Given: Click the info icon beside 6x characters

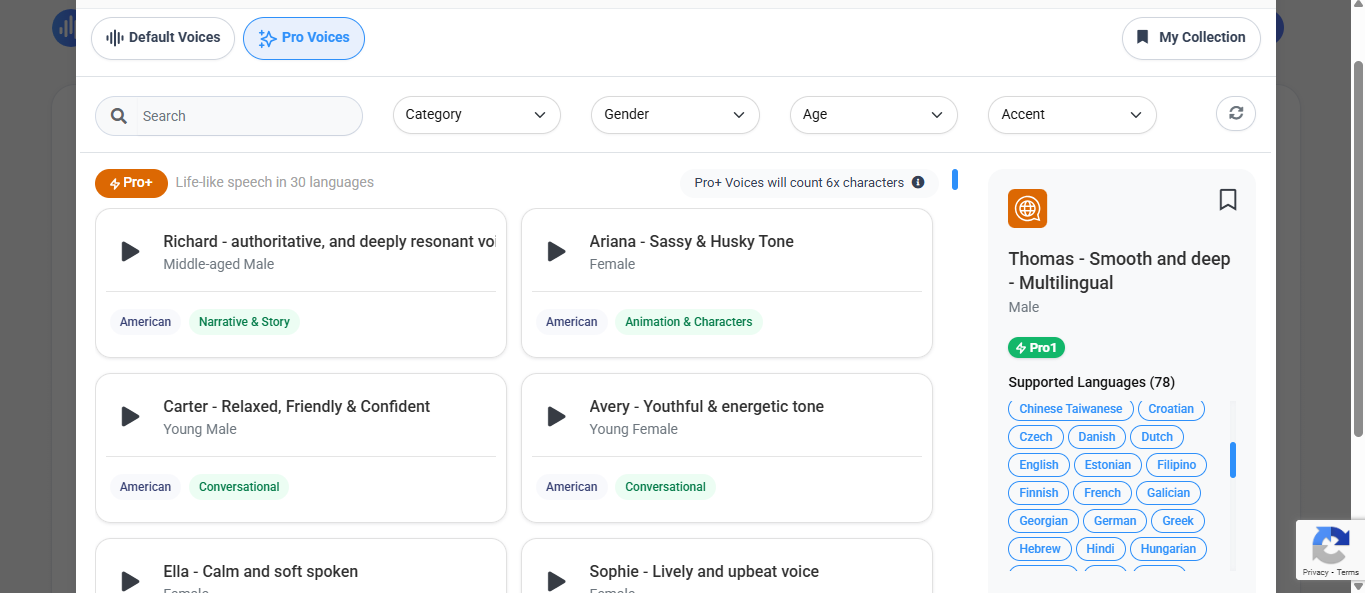Looking at the screenshot, I should coord(918,183).
